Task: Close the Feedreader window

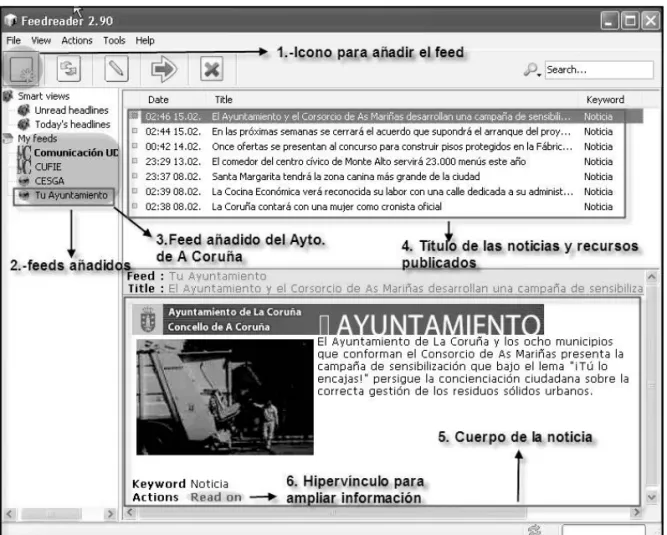Action: [650, 20]
